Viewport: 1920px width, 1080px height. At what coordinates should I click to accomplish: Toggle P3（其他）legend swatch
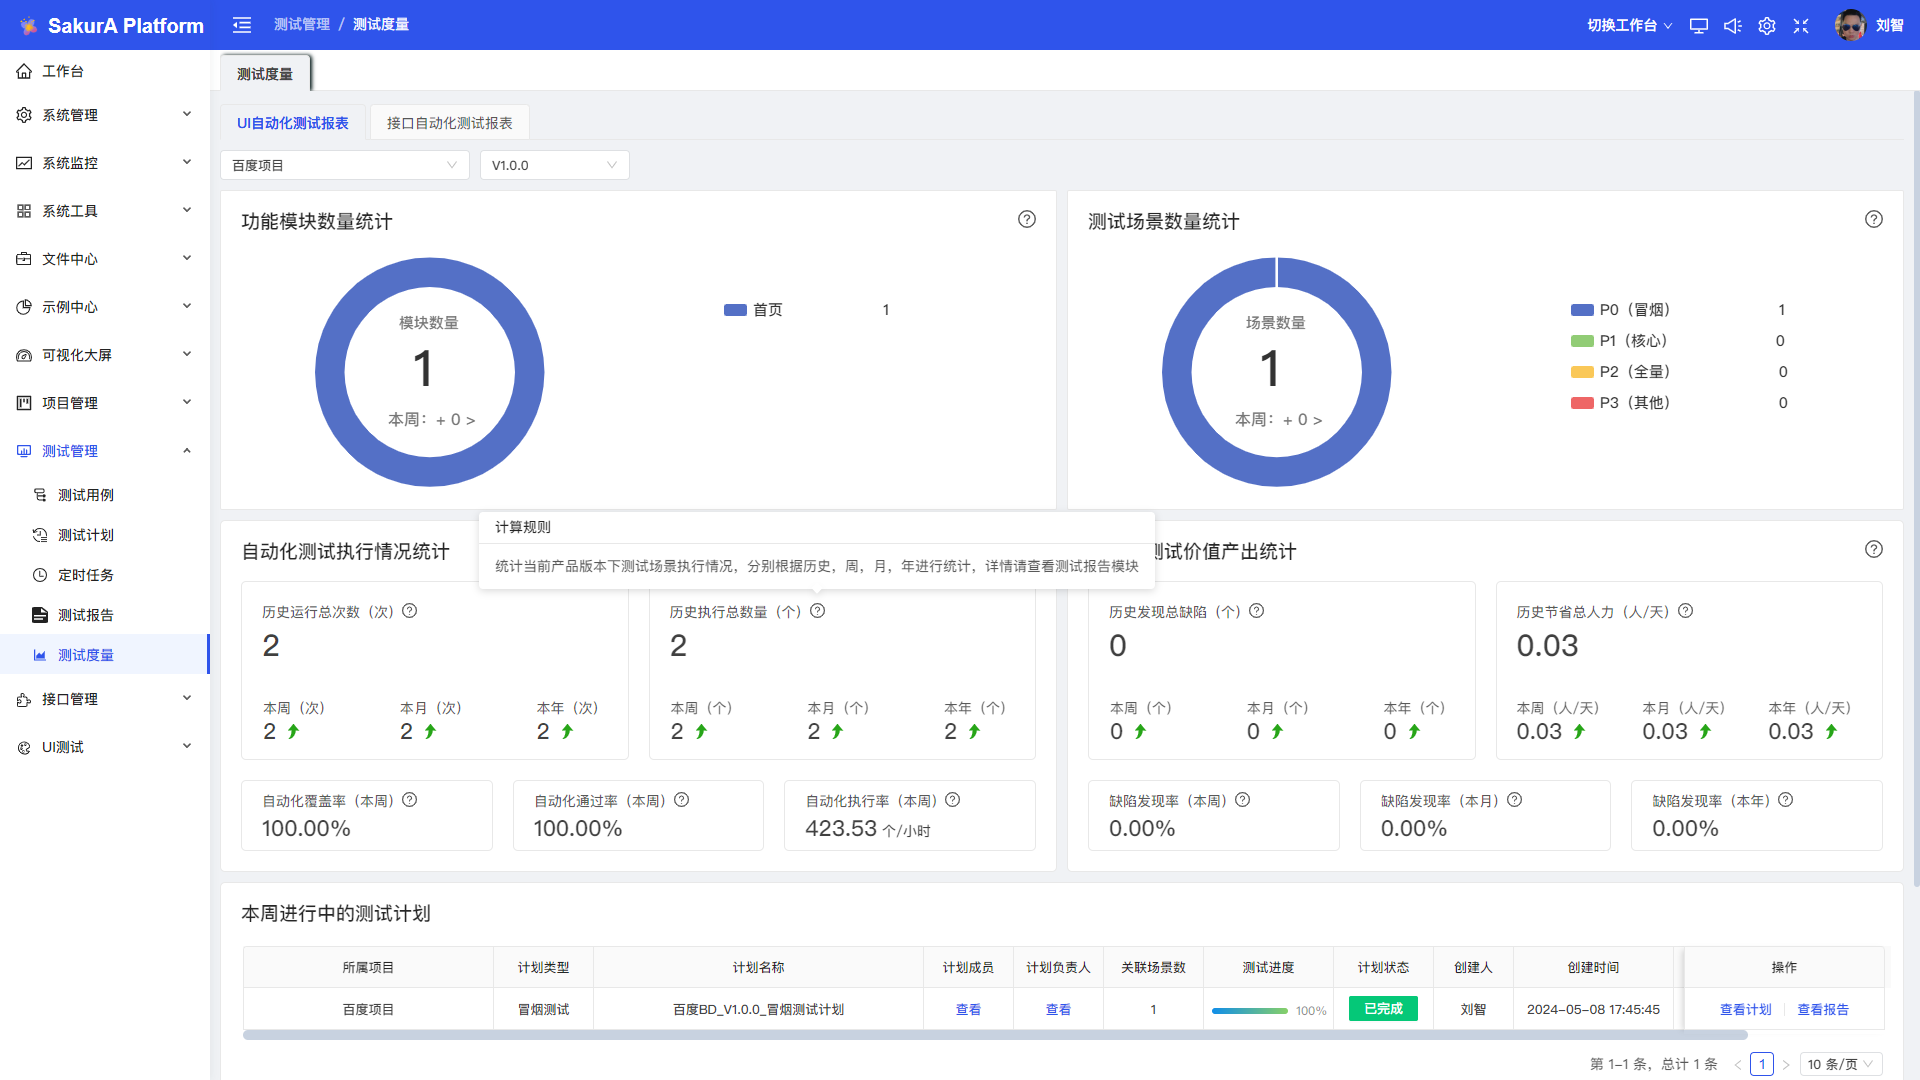1582,403
